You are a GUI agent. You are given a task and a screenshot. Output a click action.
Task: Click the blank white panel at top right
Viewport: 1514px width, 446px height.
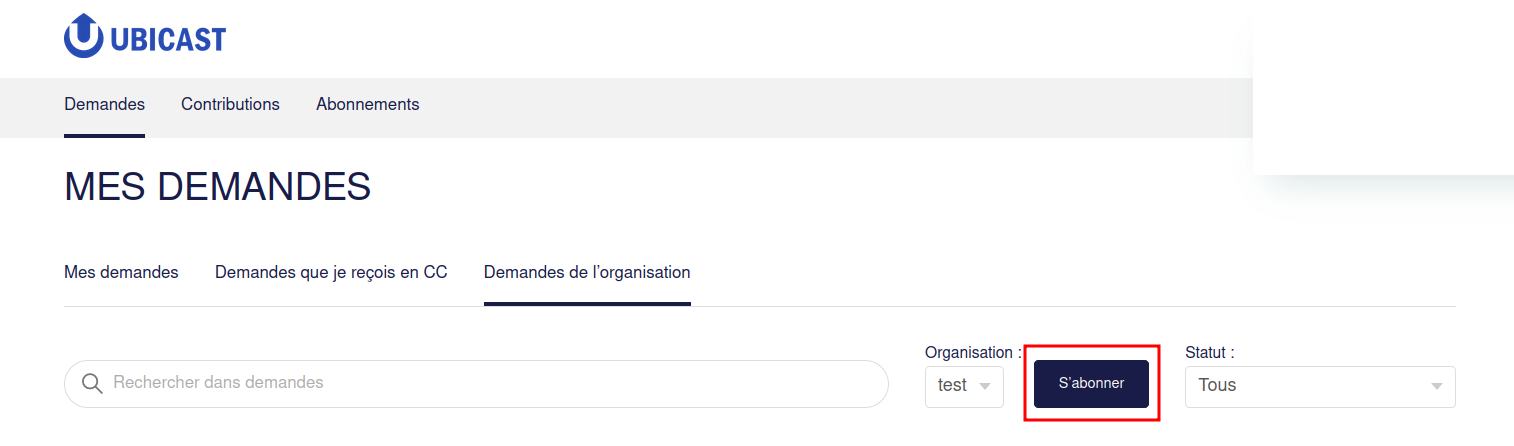click(1383, 88)
